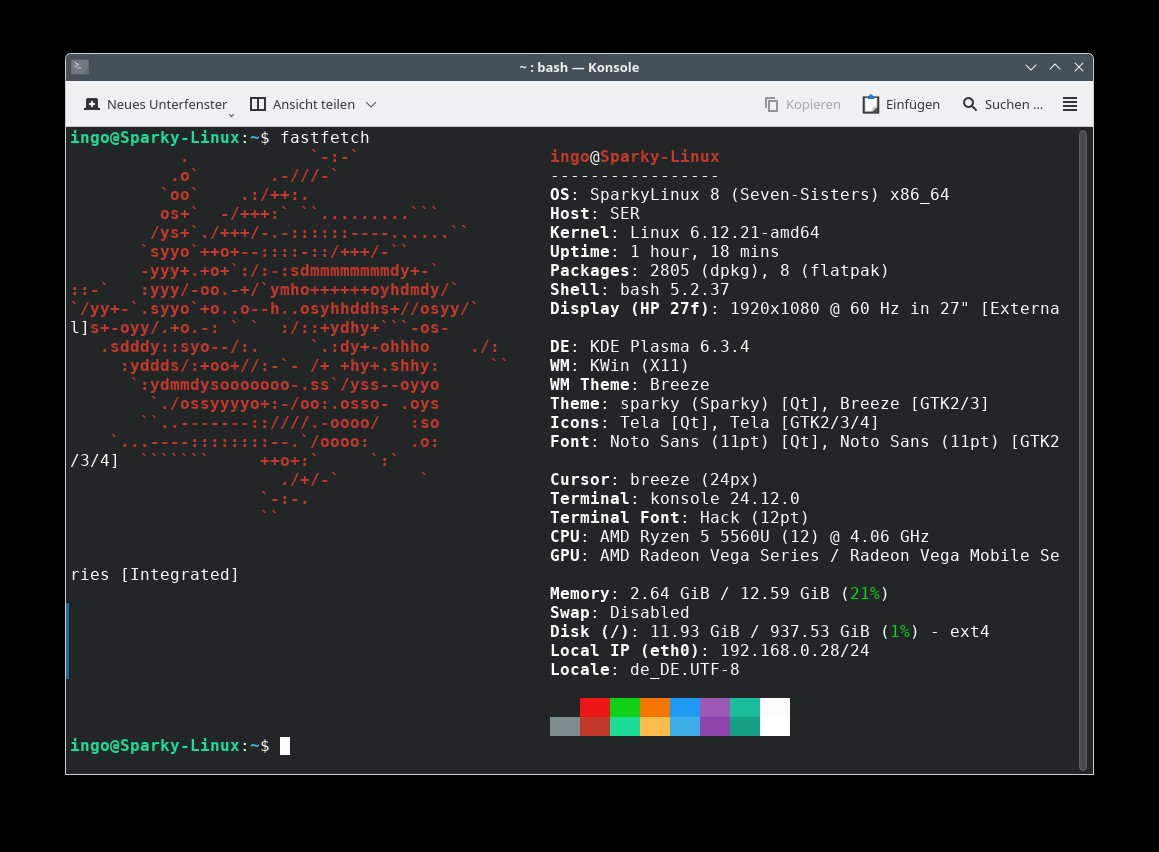Click the 'Terminal Font: Hack (12pt)' line

click(679, 517)
